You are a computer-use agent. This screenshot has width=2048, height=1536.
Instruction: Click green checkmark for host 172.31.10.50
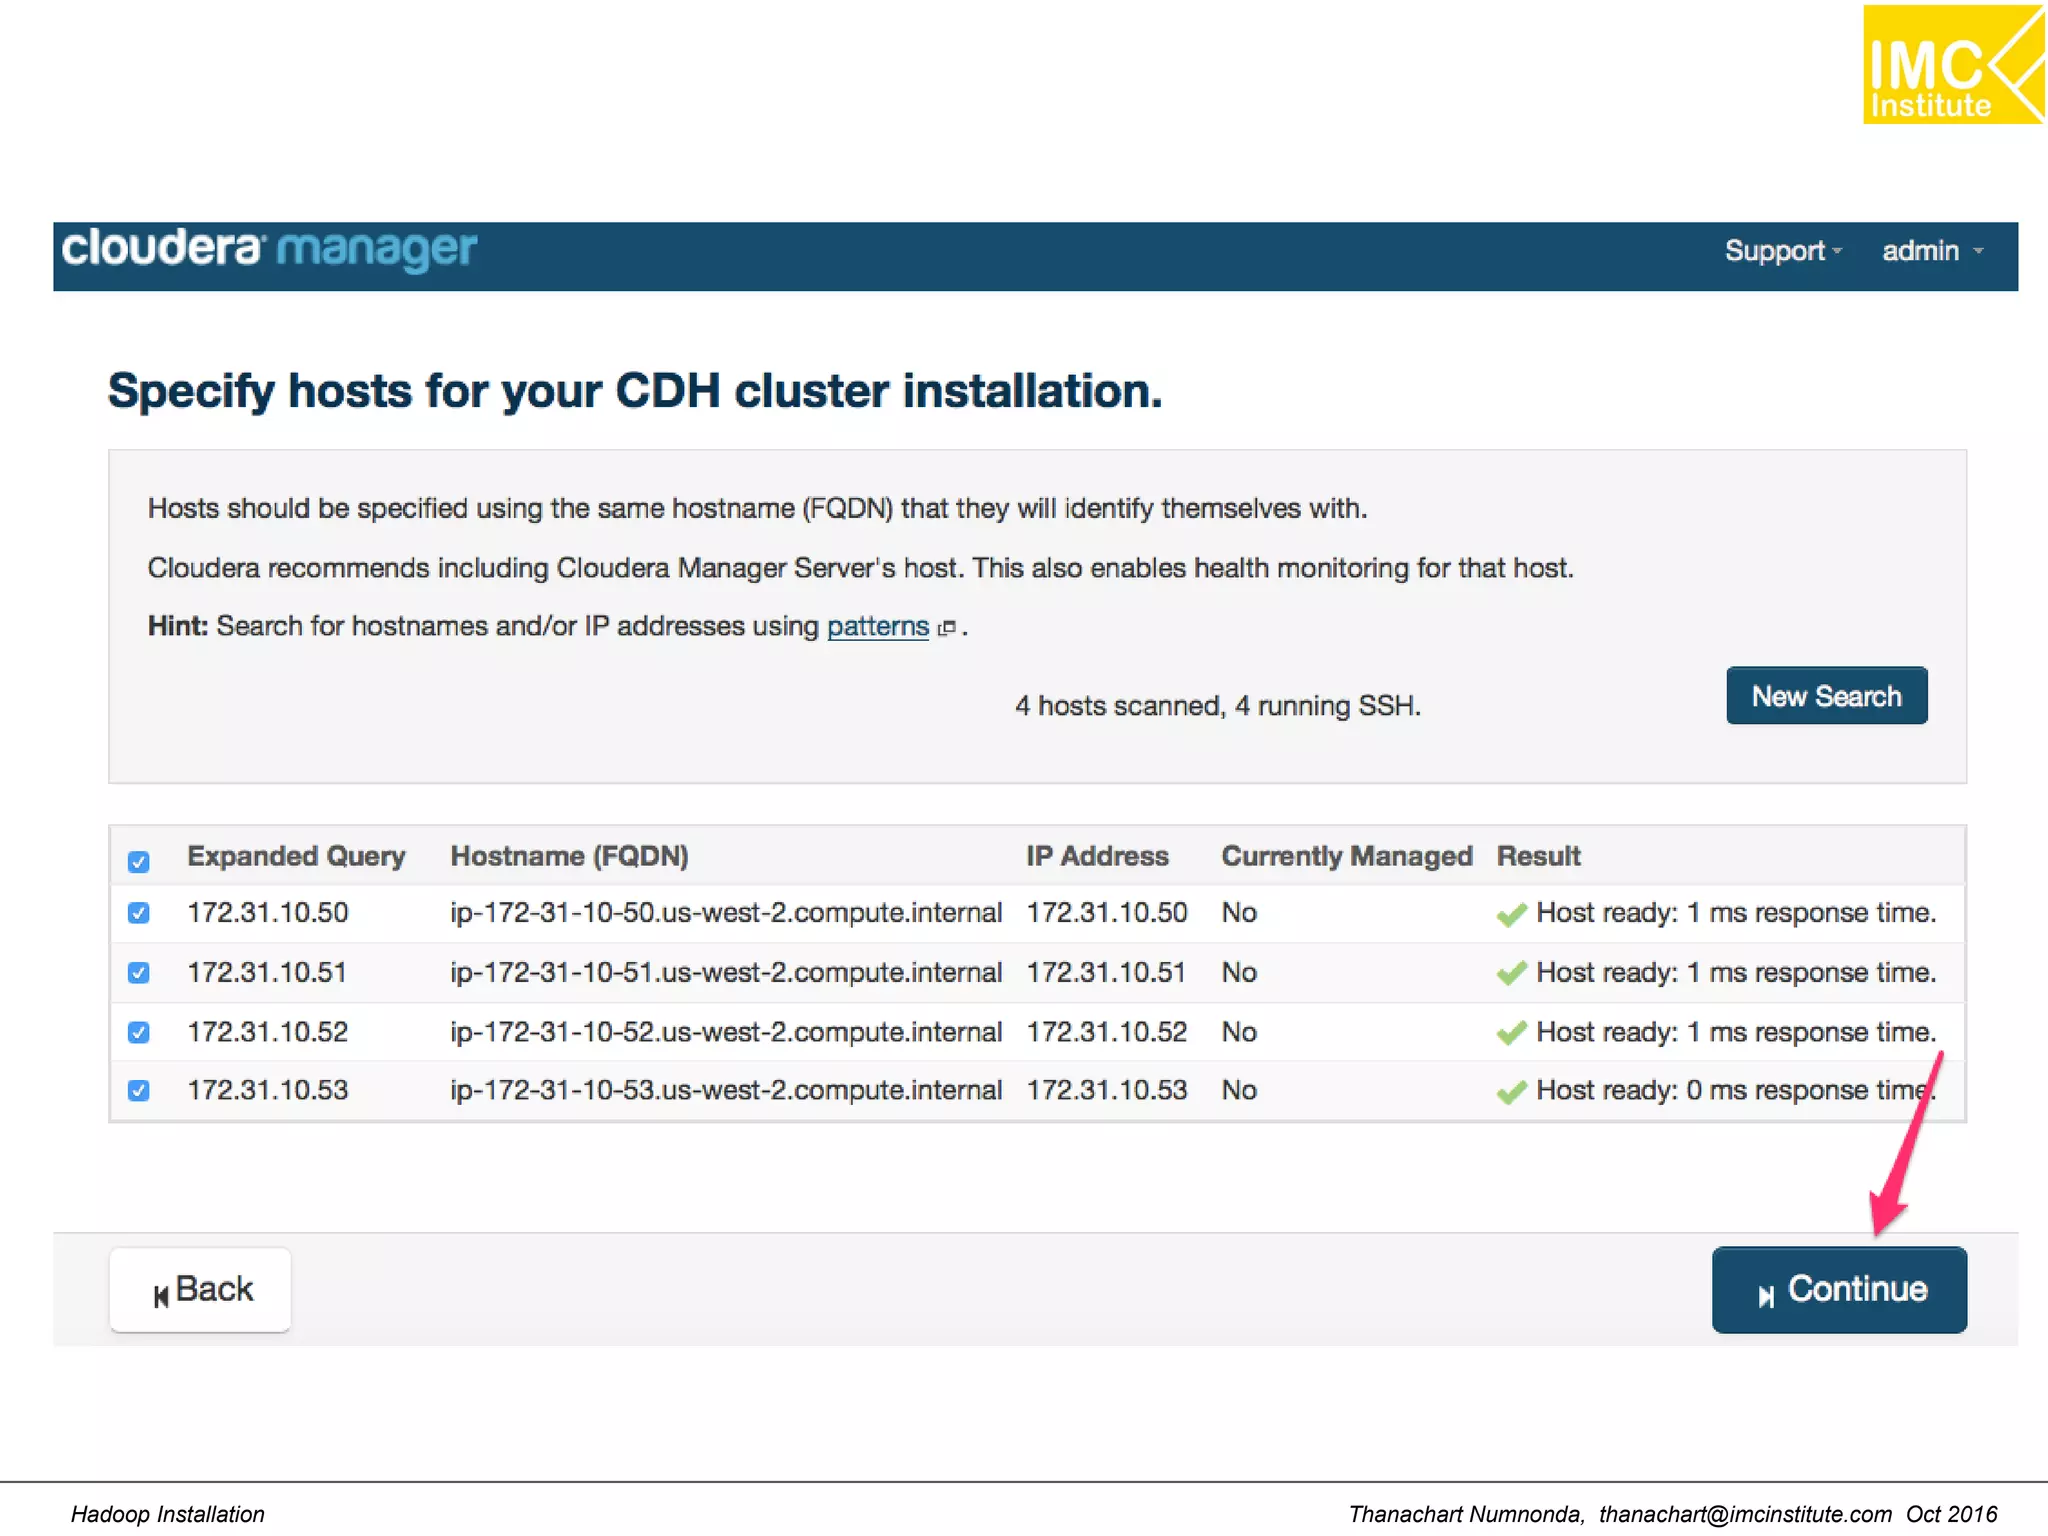[1511, 914]
